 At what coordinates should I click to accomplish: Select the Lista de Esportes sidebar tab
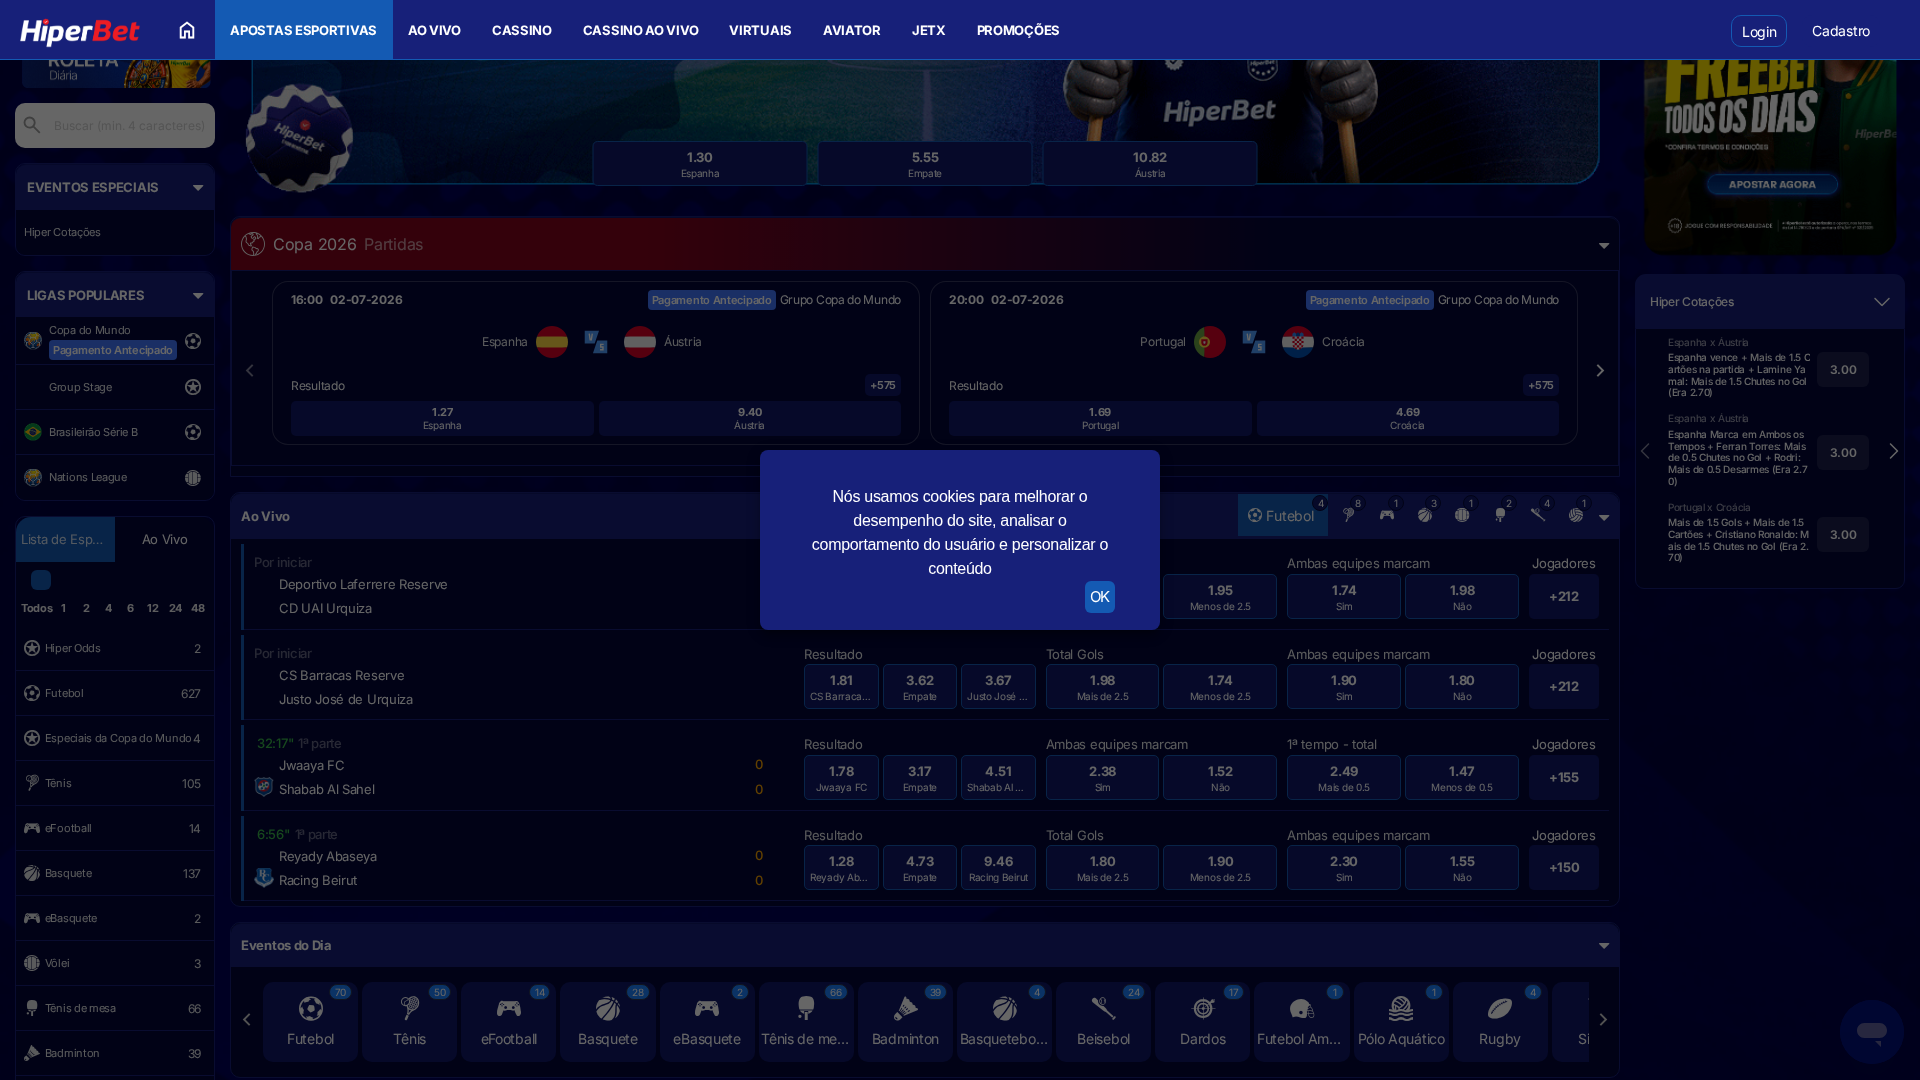pos(65,540)
